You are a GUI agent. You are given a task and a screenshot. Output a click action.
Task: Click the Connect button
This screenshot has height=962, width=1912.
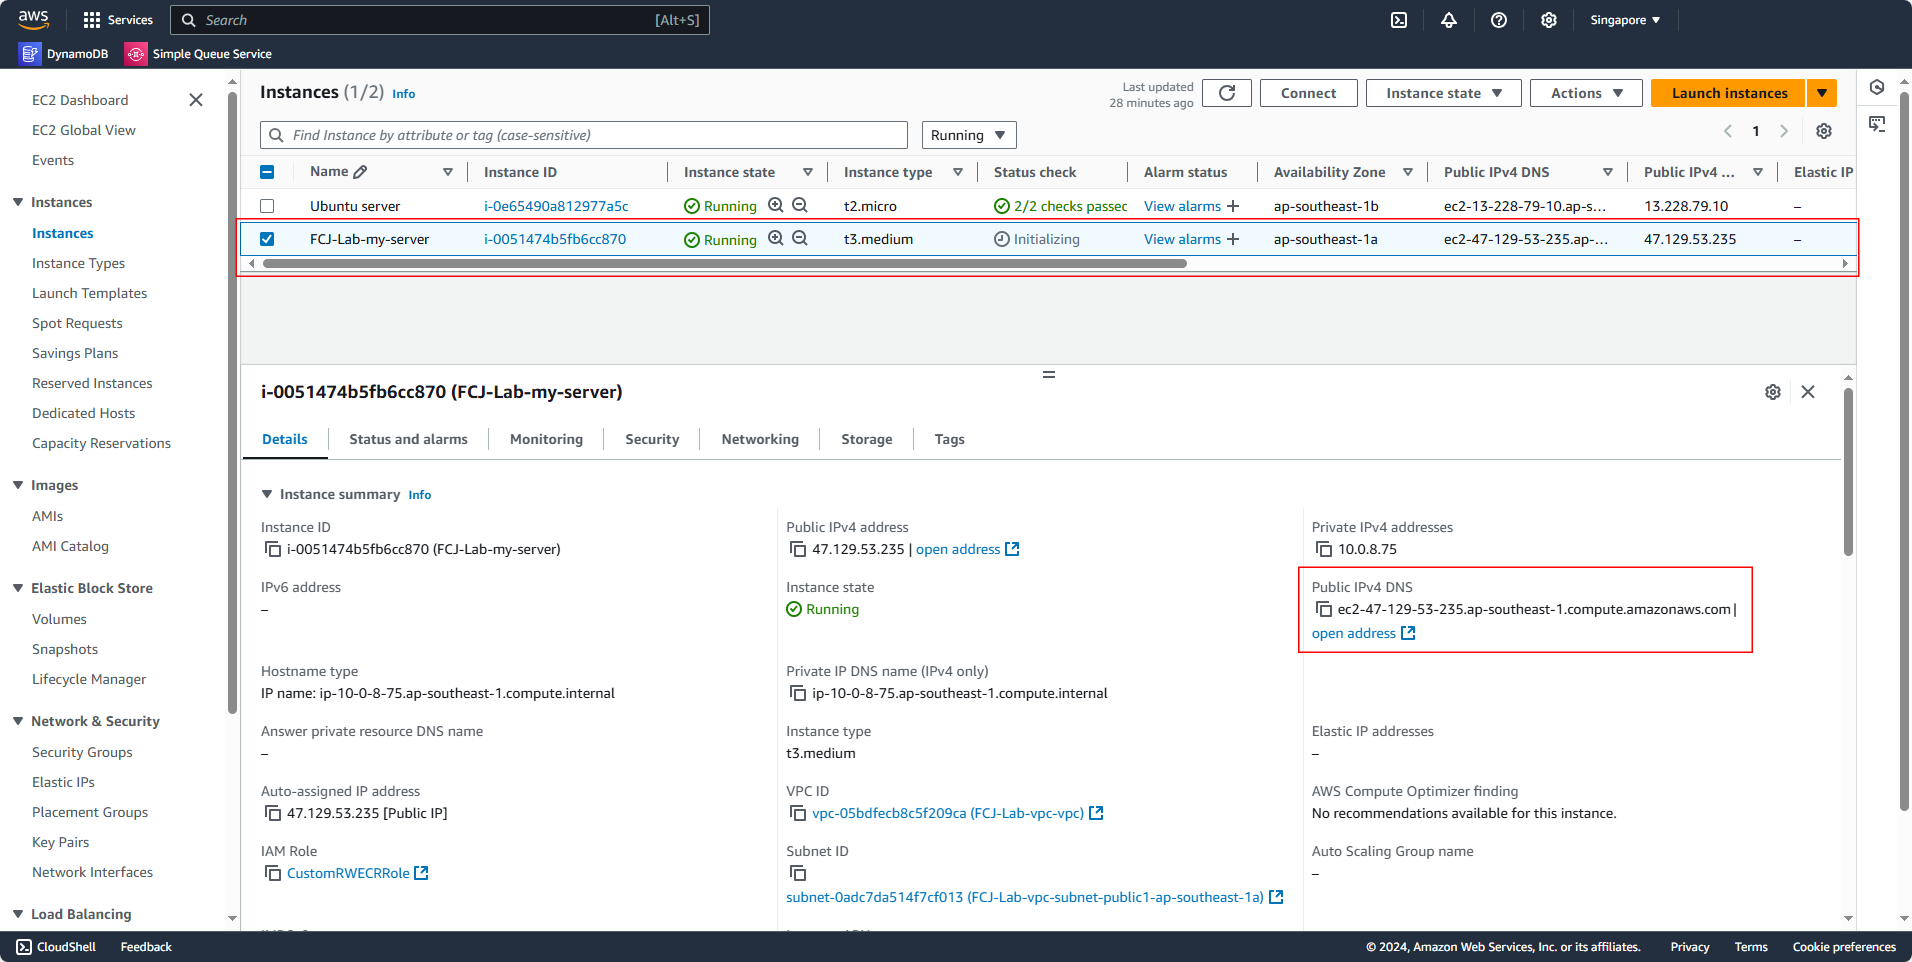pos(1308,93)
